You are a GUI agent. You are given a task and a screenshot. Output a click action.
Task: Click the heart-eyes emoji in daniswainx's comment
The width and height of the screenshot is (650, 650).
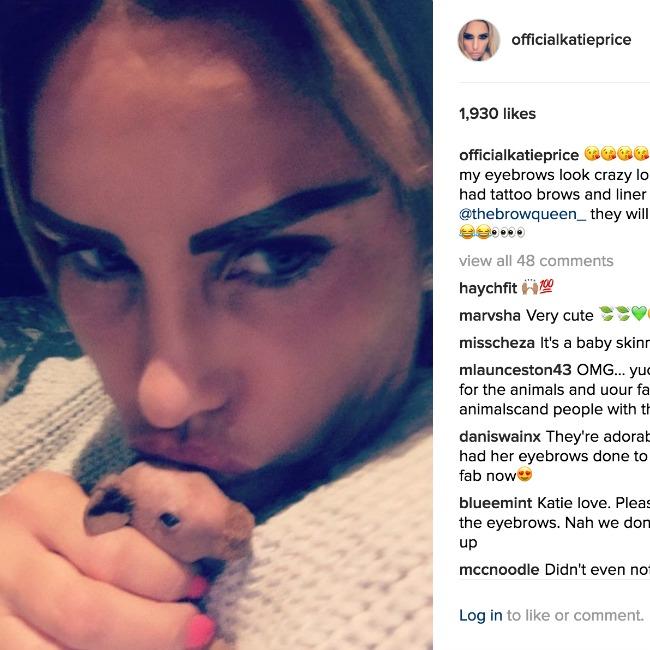(x=524, y=475)
